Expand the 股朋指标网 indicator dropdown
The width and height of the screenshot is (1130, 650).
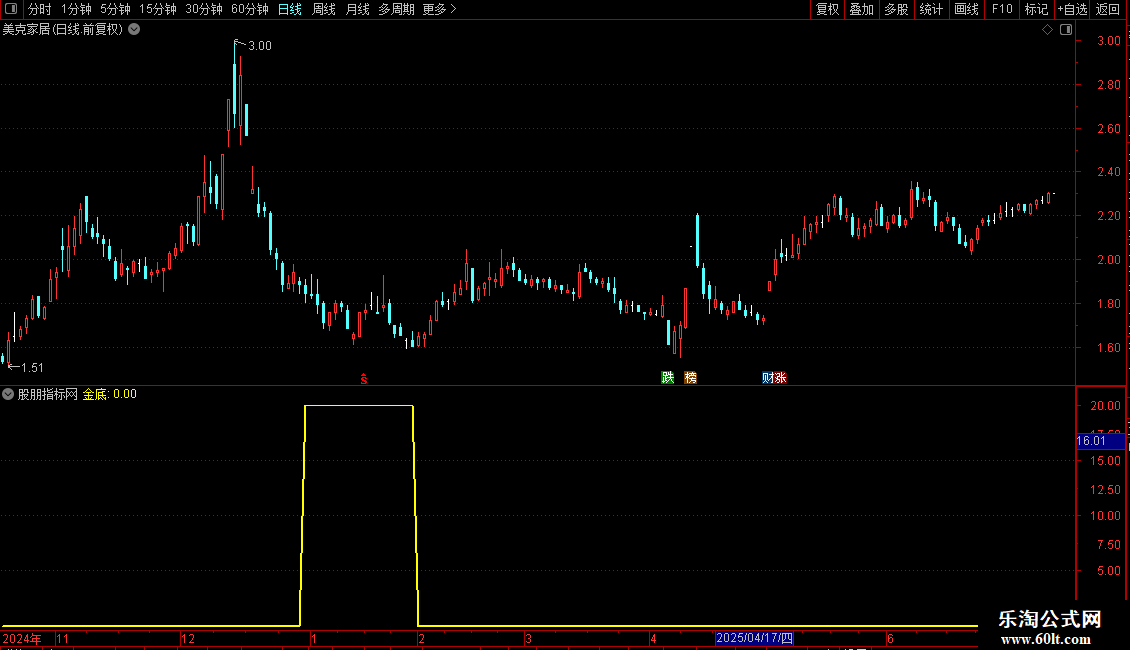pyautogui.click(x=8, y=394)
